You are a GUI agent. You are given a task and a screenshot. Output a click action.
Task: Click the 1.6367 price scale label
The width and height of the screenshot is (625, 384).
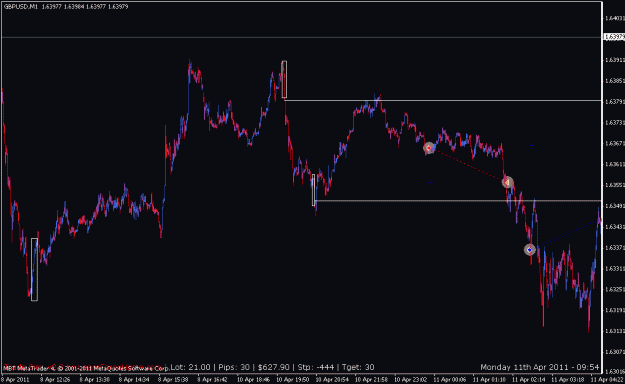pos(615,143)
